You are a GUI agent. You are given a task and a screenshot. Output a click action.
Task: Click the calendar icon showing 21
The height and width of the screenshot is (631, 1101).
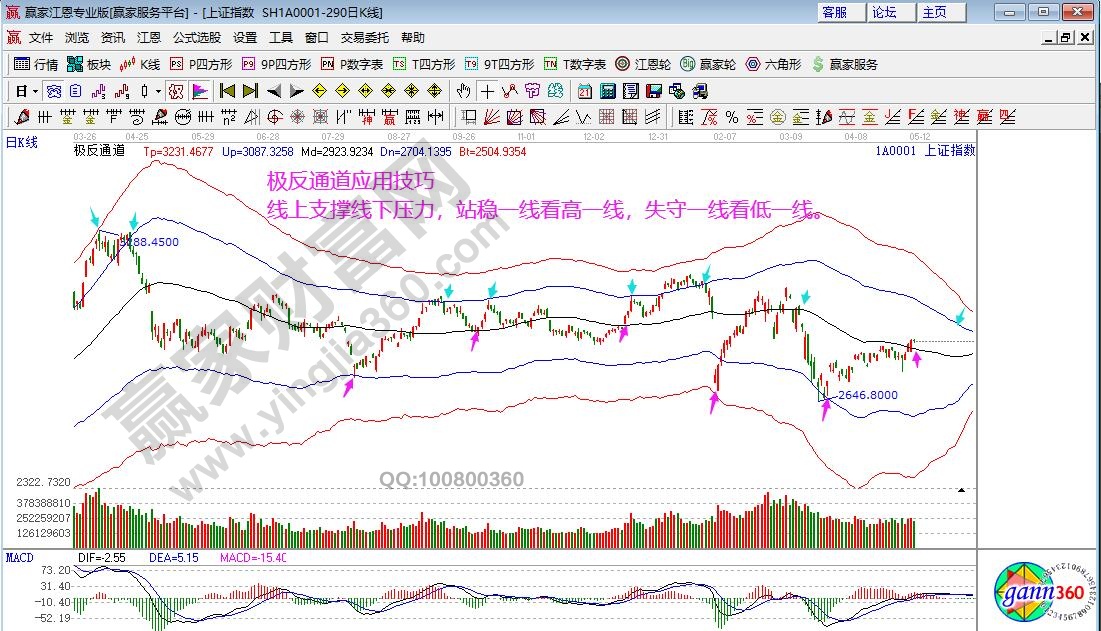(585, 91)
